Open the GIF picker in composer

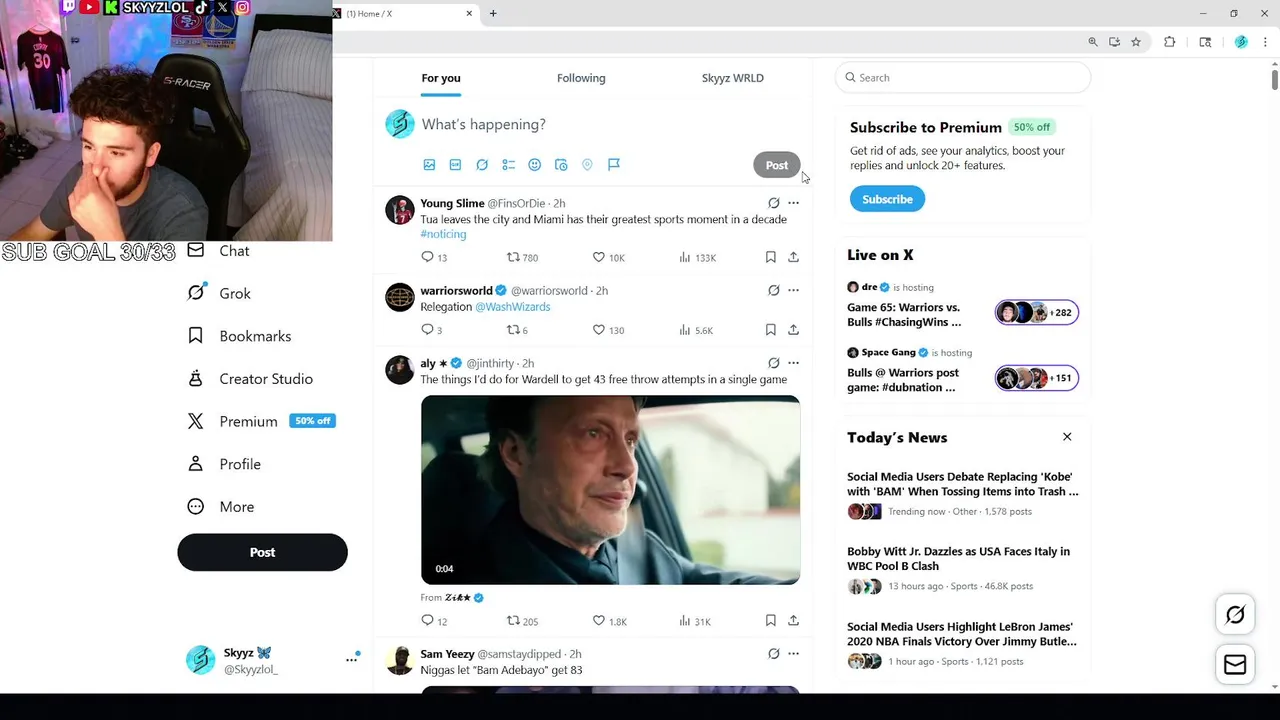455,165
